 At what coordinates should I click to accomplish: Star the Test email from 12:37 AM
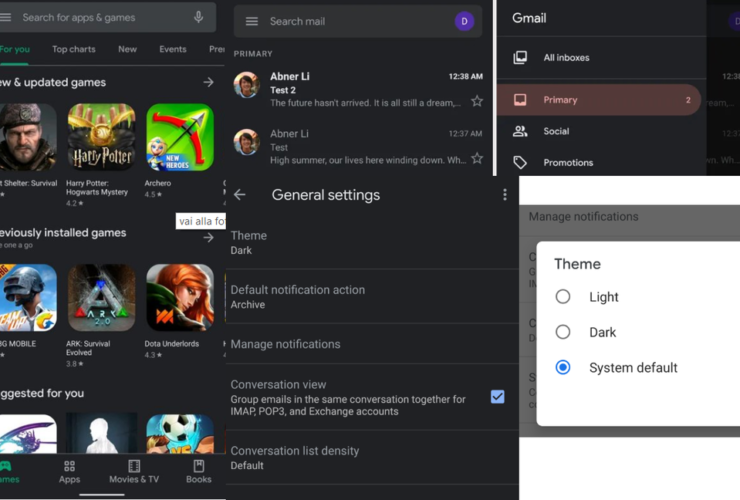pyautogui.click(x=477, y=158)
